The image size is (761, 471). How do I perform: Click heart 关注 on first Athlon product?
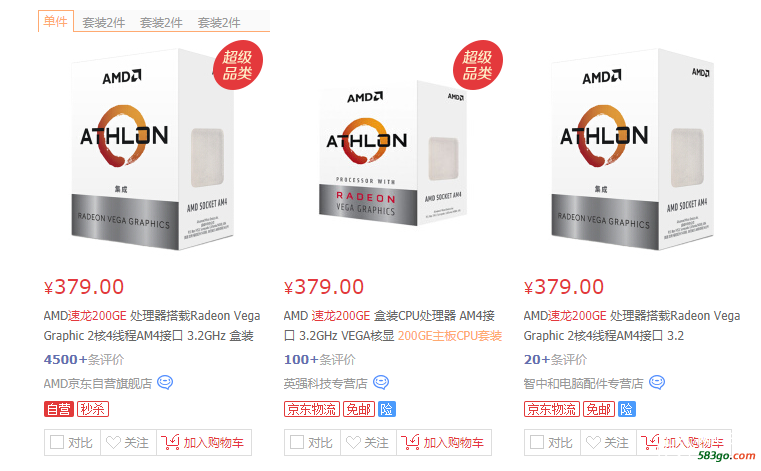[x=128, y=442]
